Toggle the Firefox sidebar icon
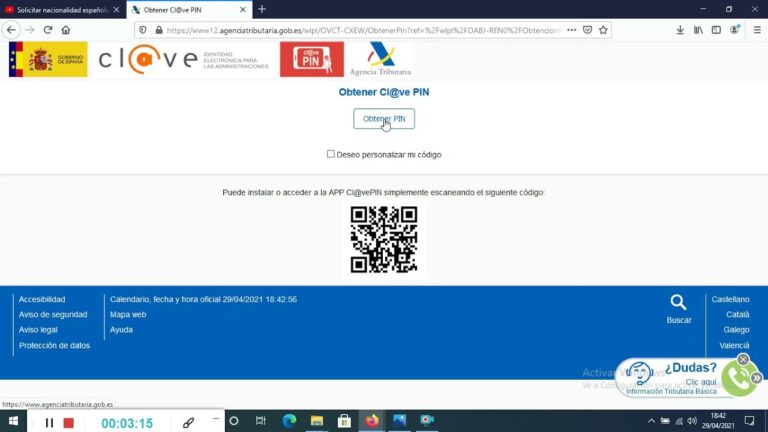Image resolution: width=768 pixels, height=432 pixels. [716, 30]
